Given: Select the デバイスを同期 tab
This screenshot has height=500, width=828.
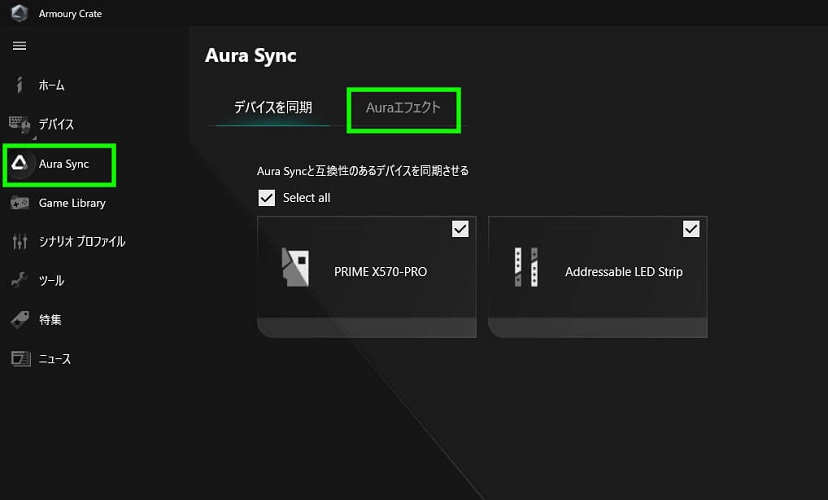Looking at the screenshot, I should [x=273, y=108].
